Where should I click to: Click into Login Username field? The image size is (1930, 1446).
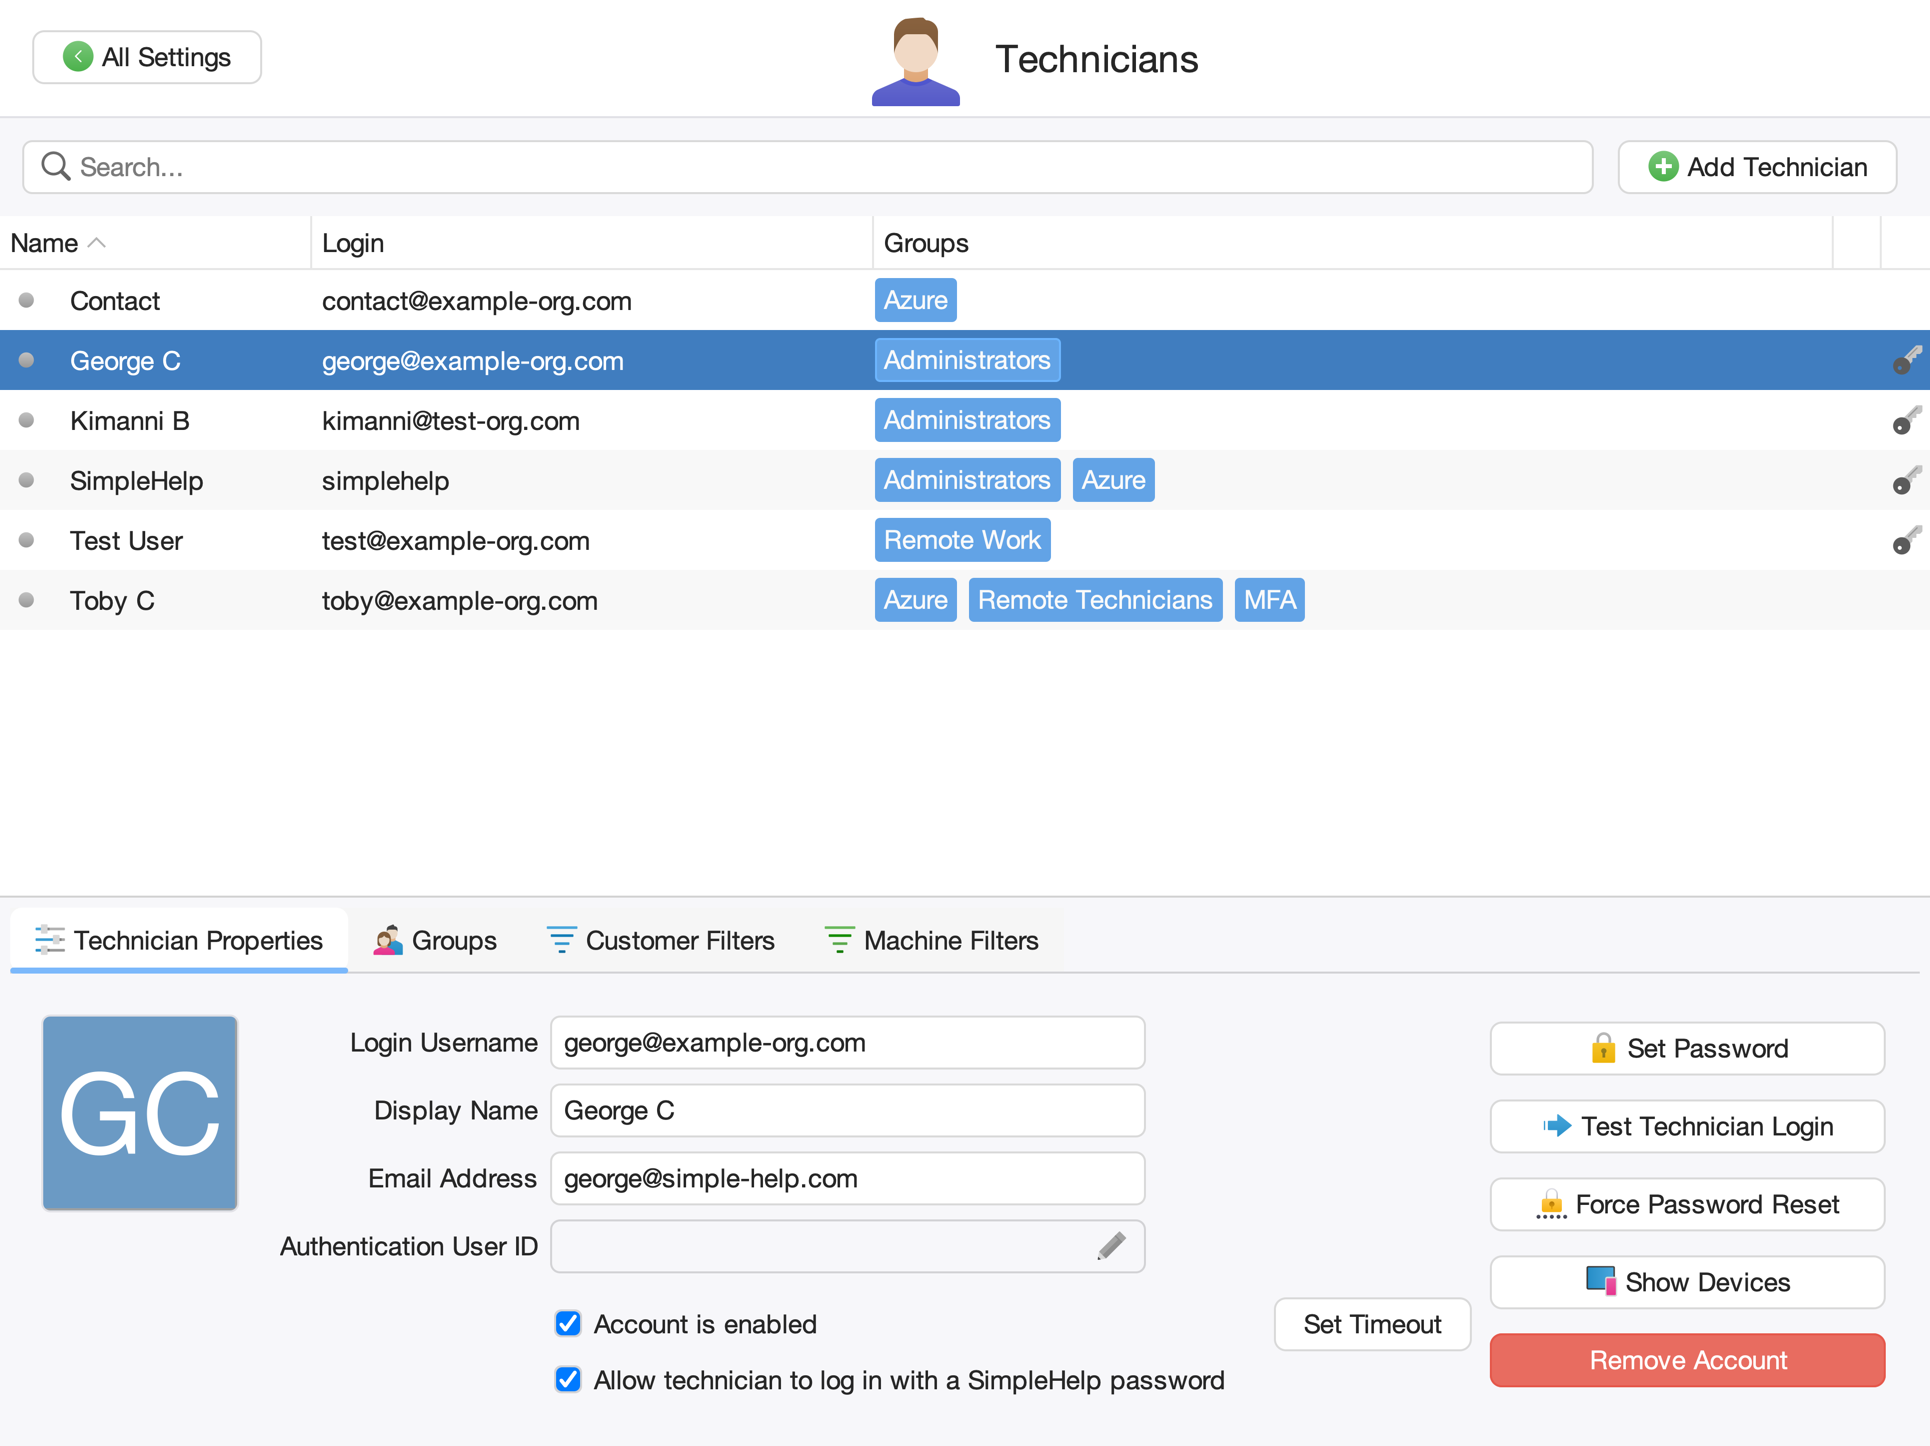(847, 1042)
